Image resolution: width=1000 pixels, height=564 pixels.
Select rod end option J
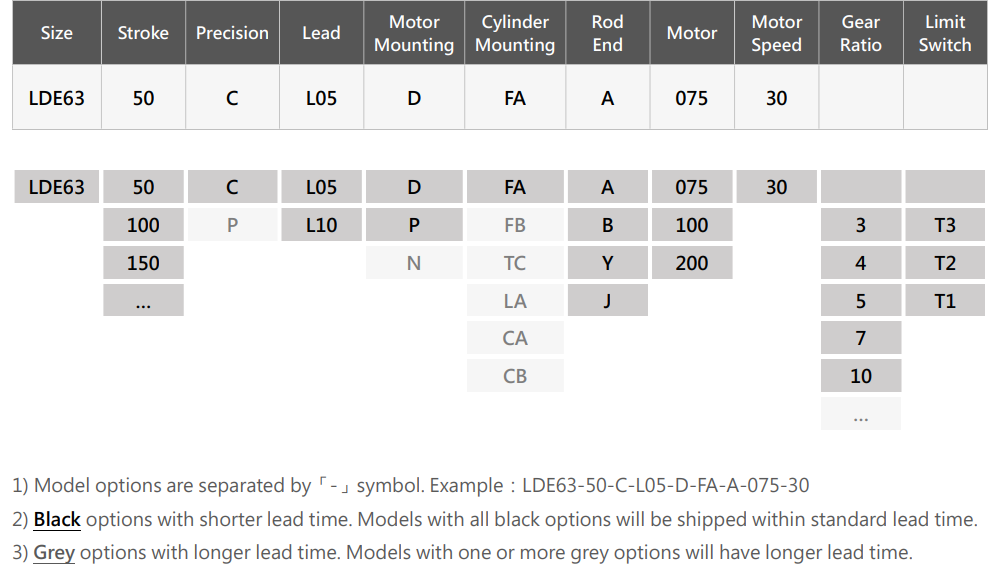coord(608,301)
